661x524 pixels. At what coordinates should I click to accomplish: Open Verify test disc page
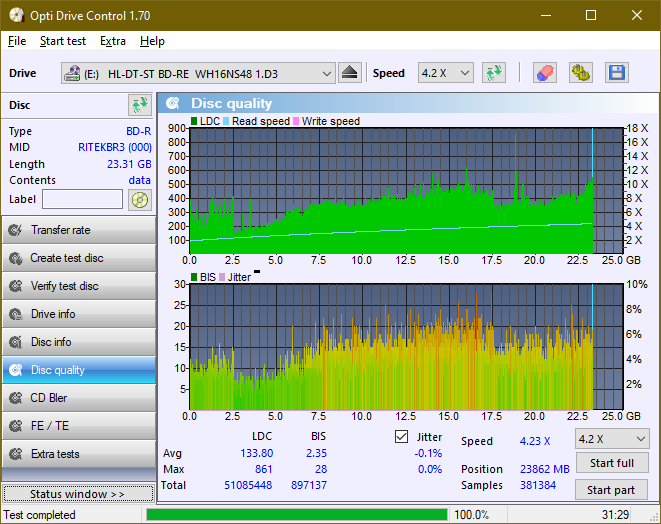(x=79, y=286)
